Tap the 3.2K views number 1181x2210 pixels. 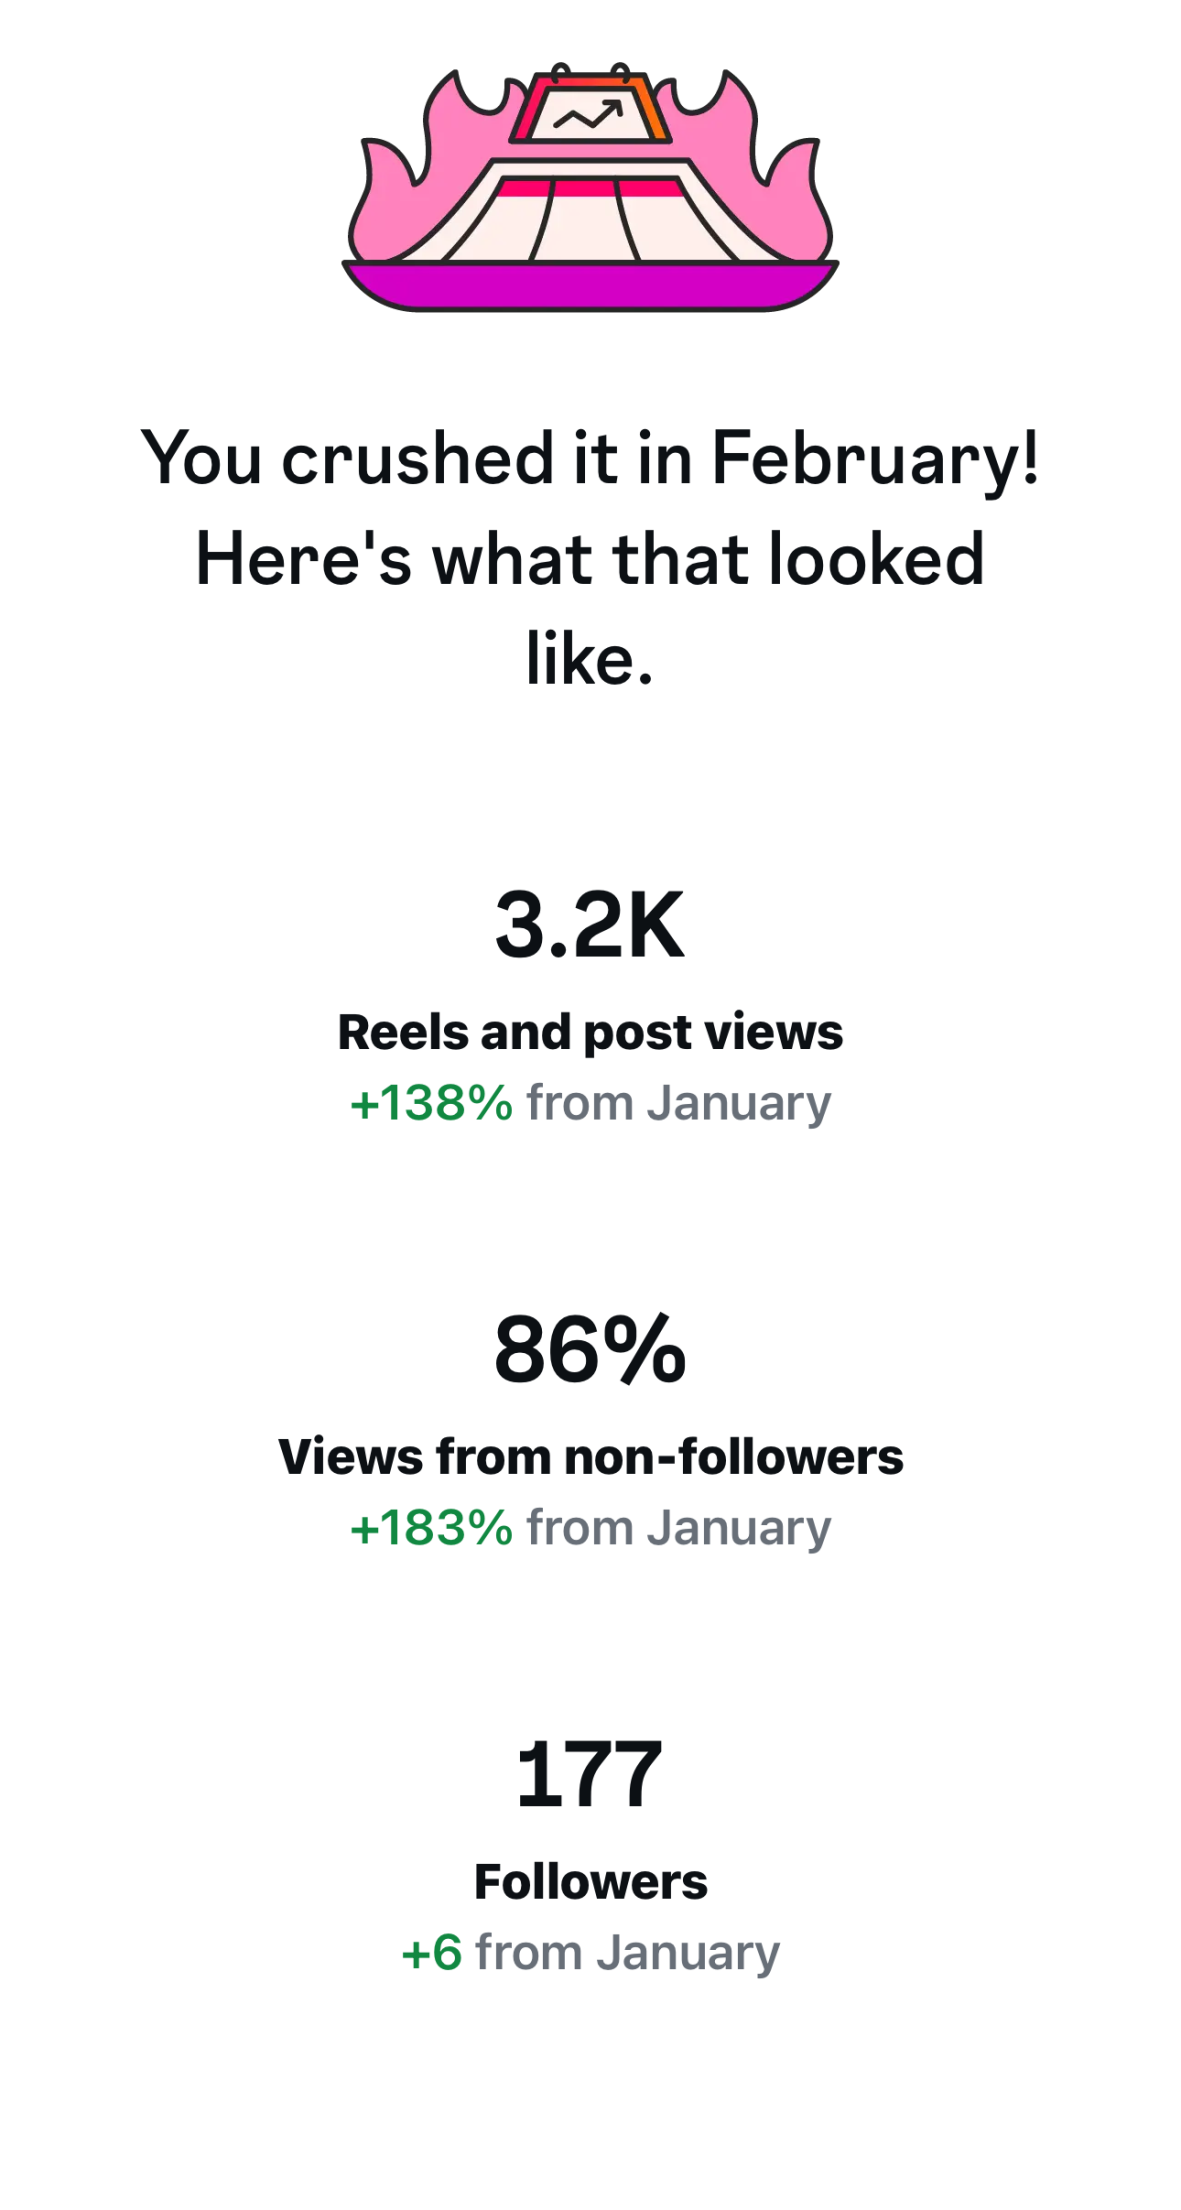click(x=590, y=925)
